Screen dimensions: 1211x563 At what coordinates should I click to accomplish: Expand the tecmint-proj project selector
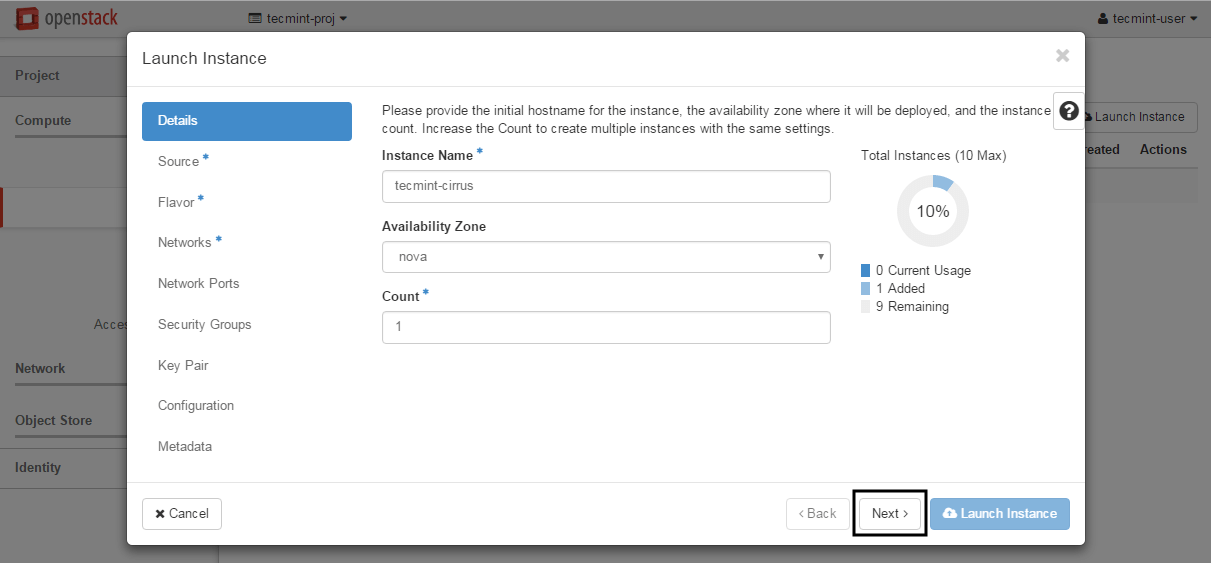298,18
